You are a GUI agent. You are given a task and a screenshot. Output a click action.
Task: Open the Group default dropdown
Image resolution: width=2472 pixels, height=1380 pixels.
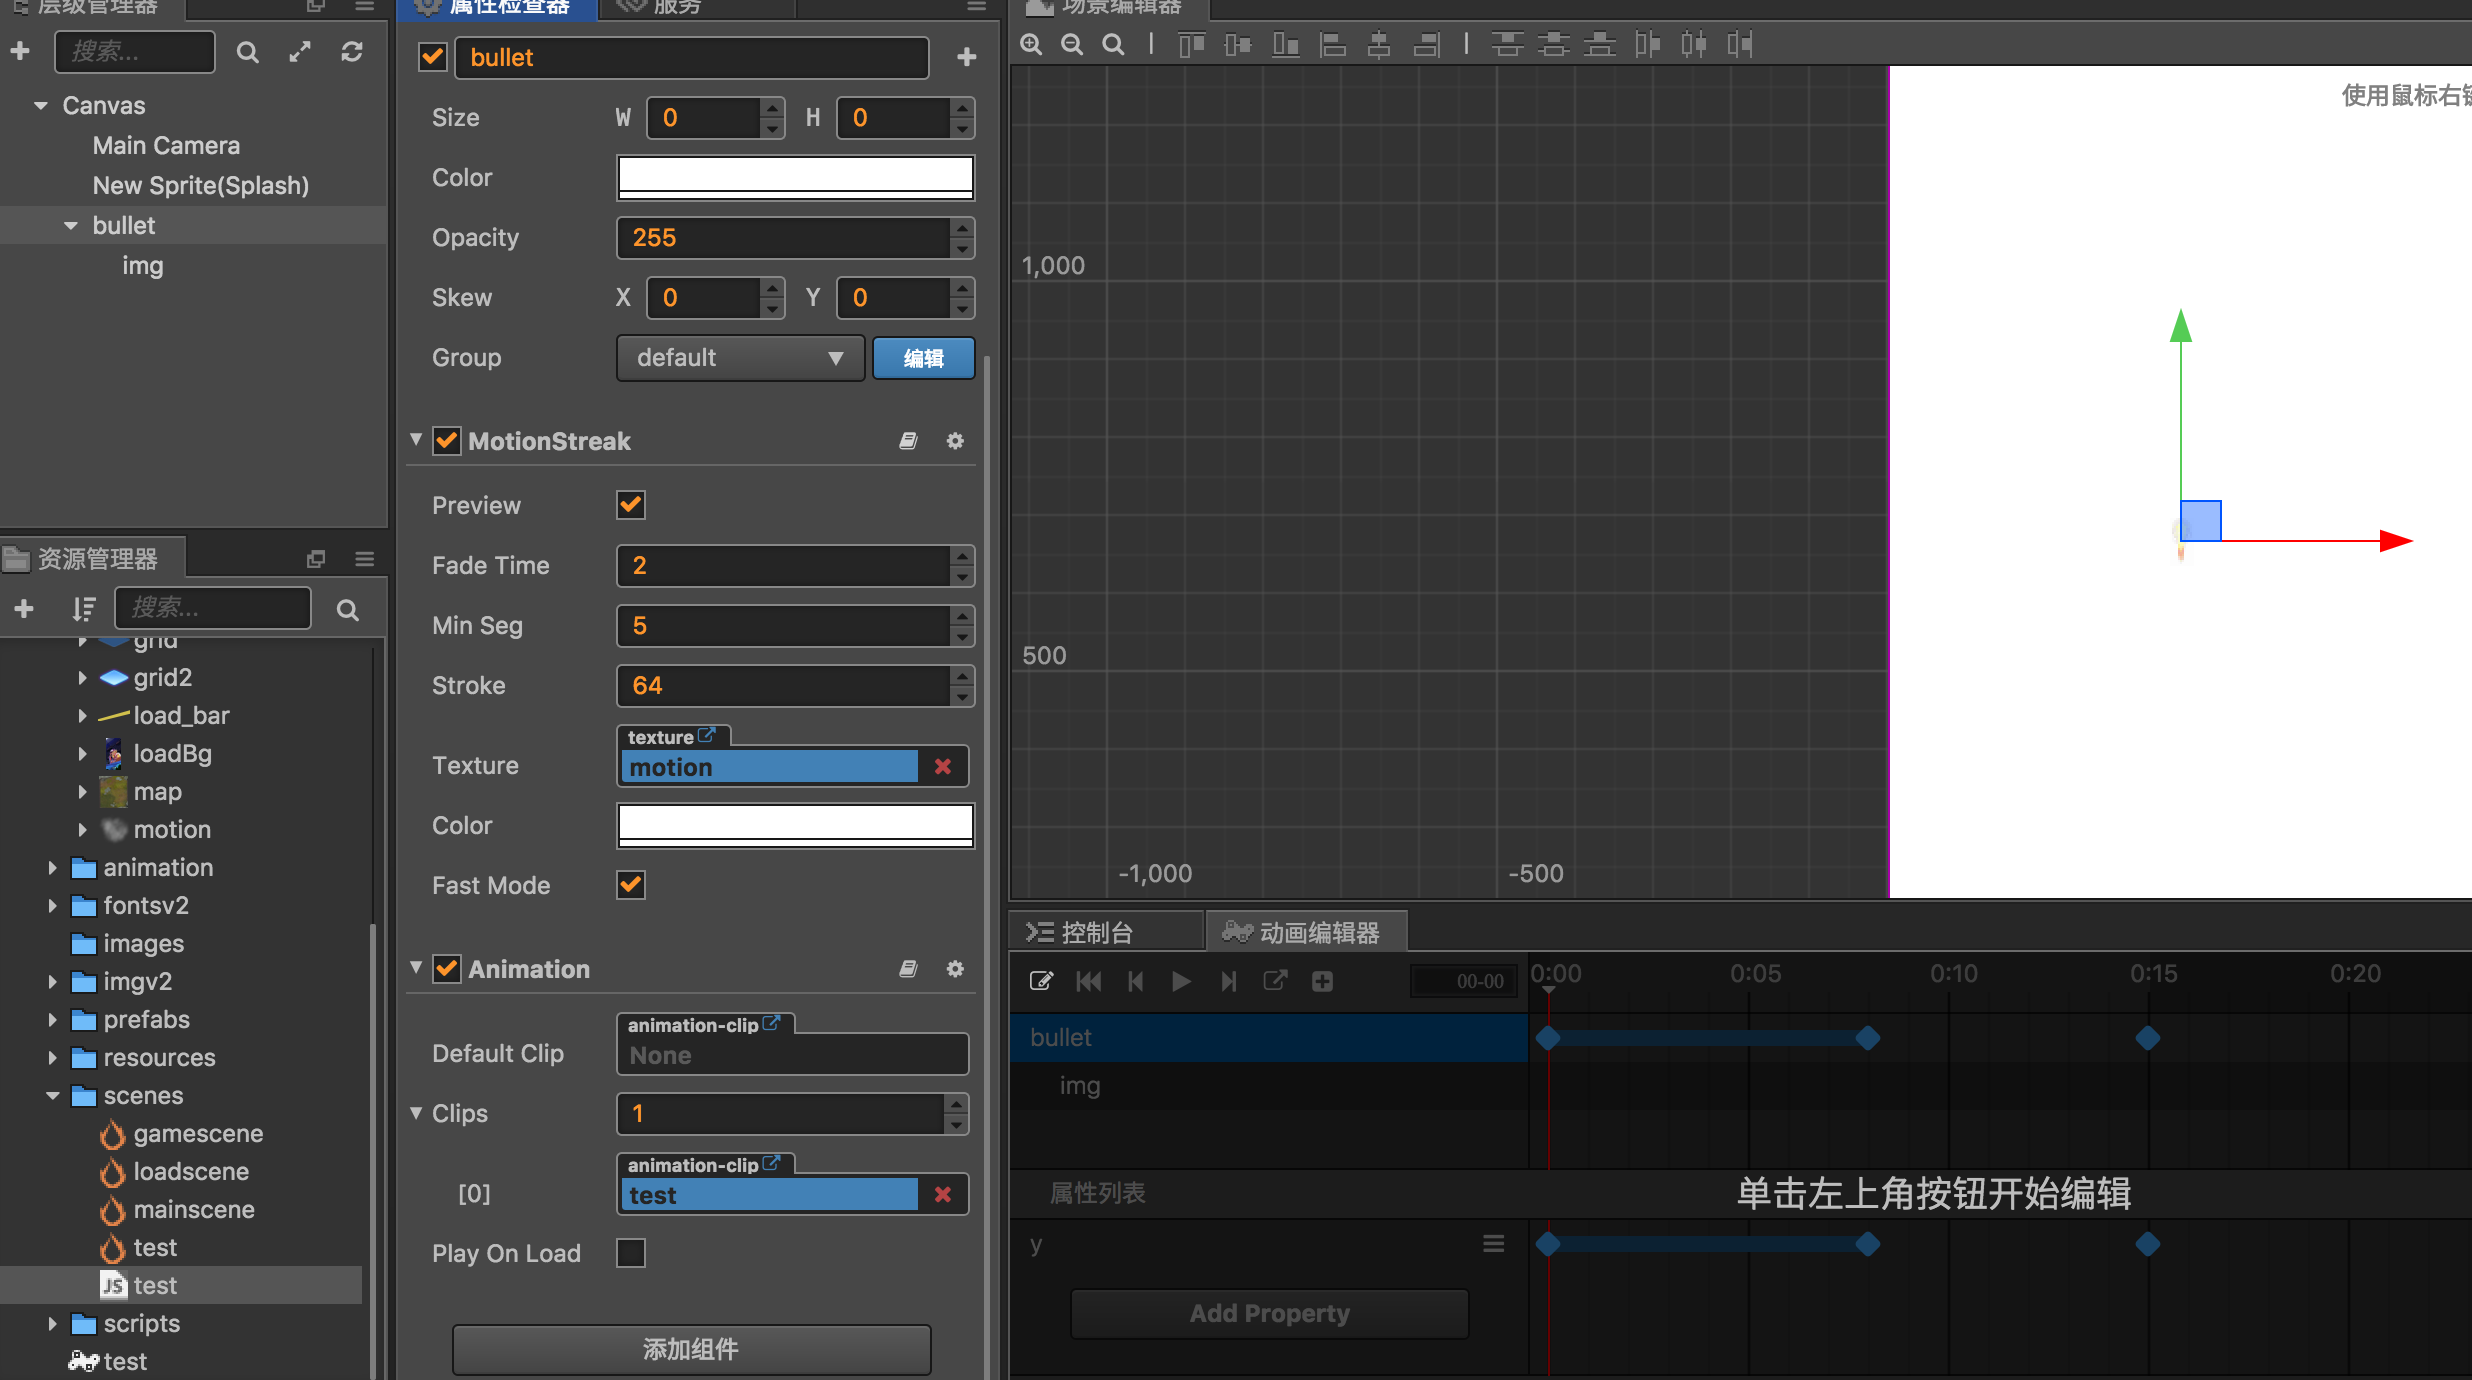[739, 358]
